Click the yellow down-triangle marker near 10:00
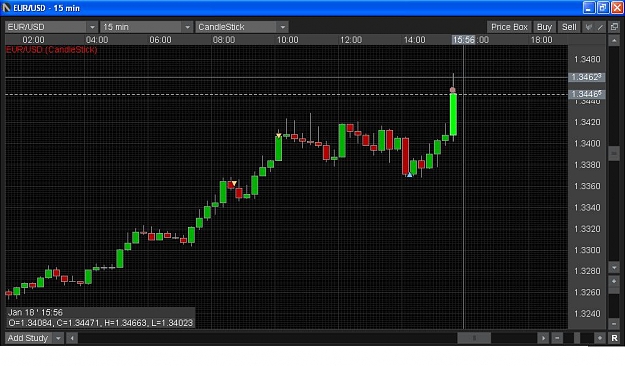This screenshot has height=366, width=625. [x=279, y=136]
